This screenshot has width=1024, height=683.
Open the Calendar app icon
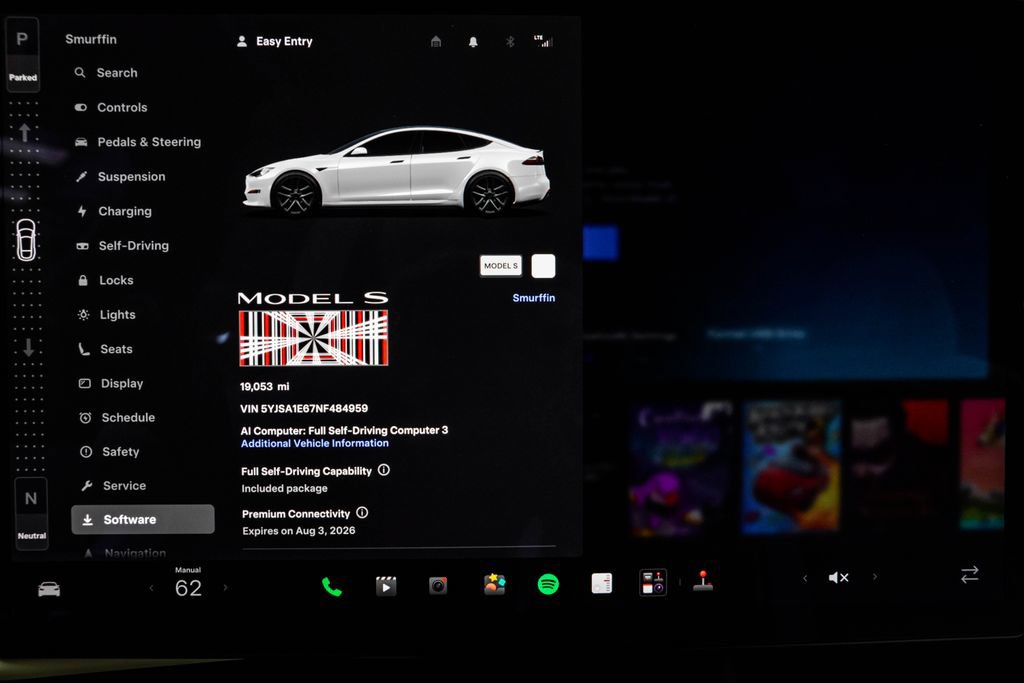coord(601,583)
